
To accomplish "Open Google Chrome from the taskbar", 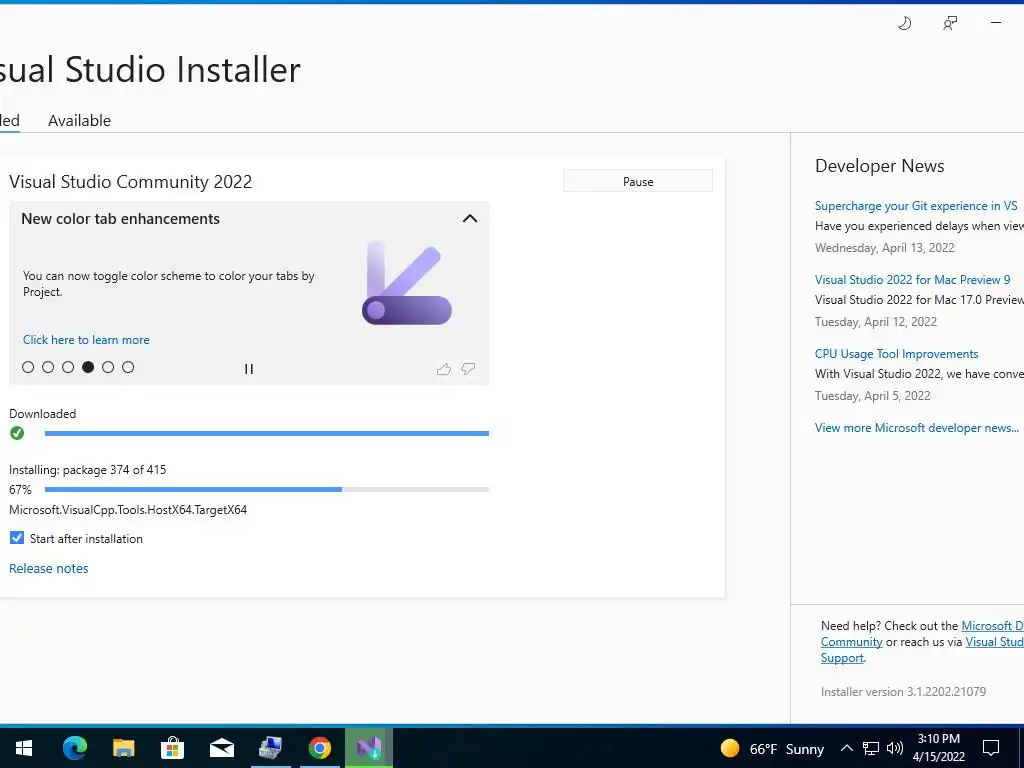I will coord(319,748).
